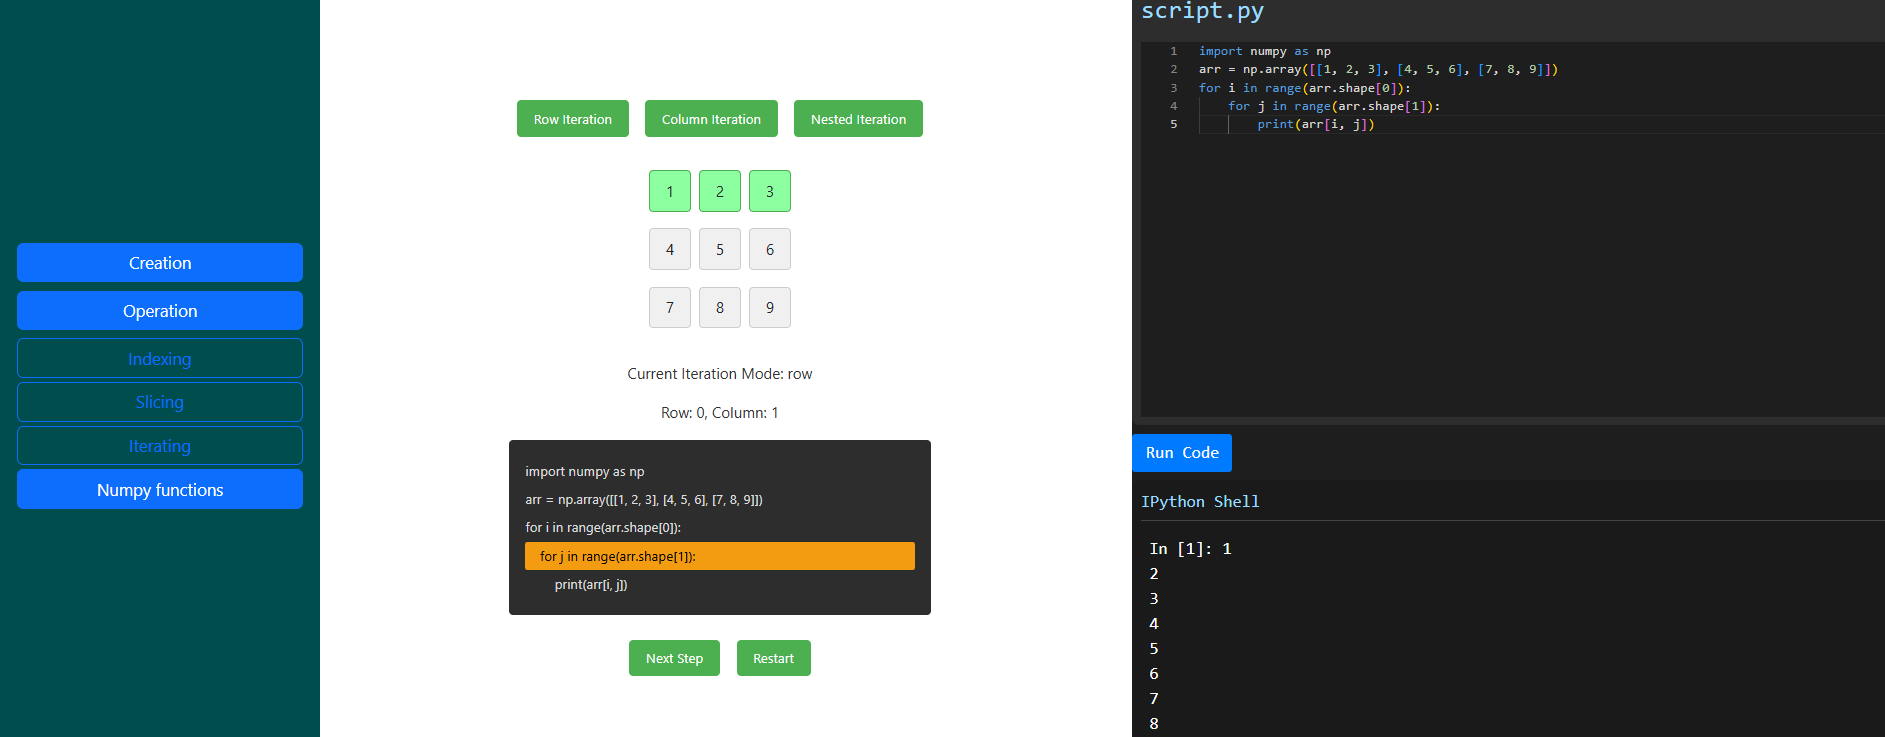Click output value 7 in IPython Shell

(x=1154, y=699)
